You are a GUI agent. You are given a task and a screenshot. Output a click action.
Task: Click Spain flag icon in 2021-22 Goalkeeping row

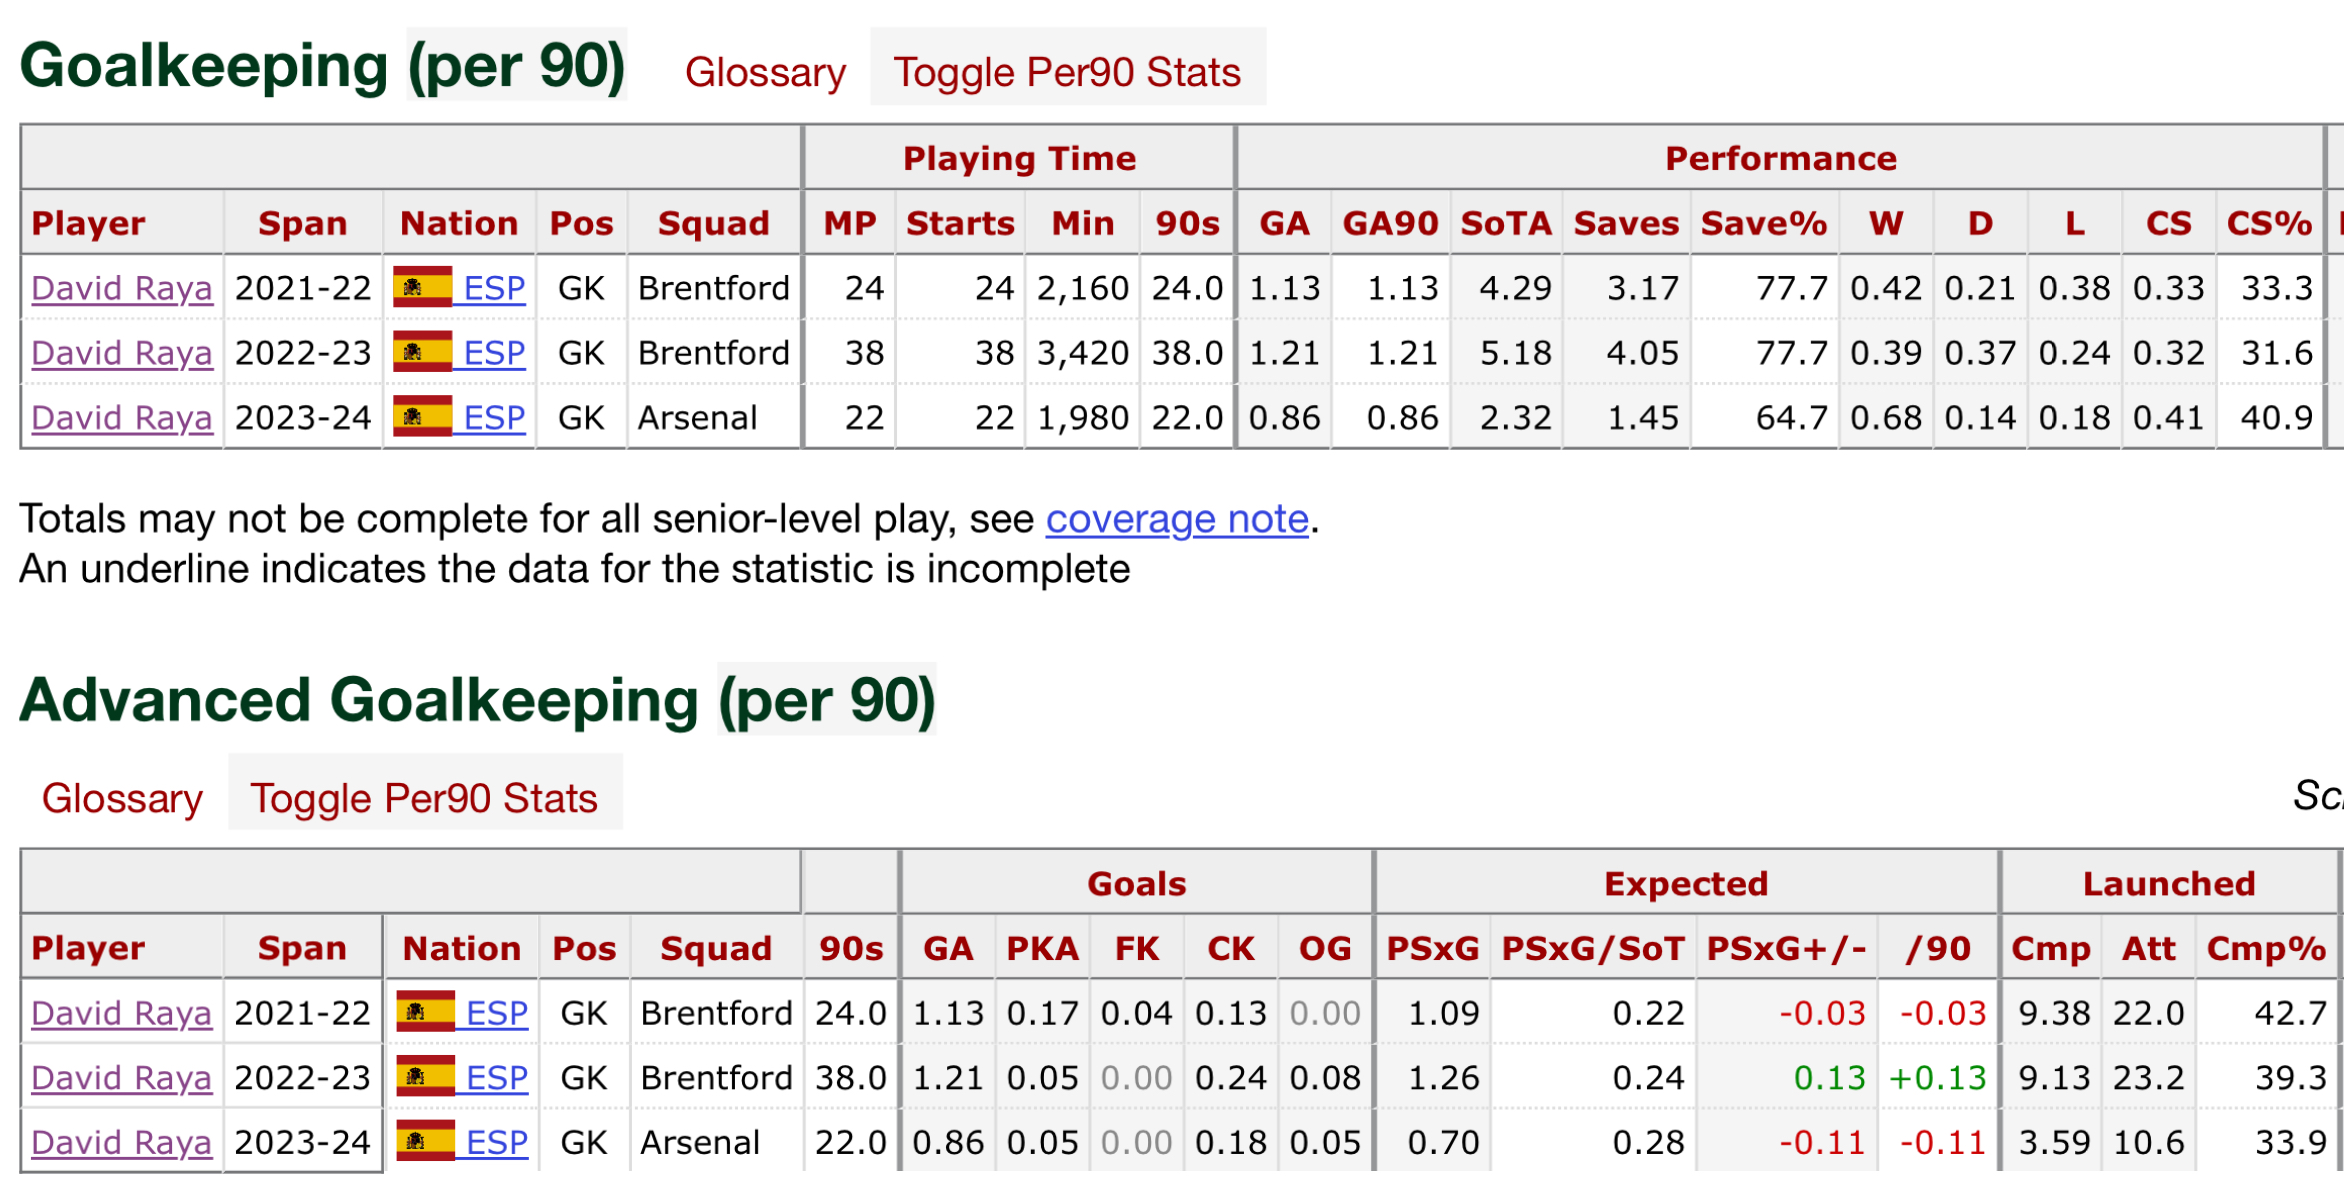pos(422,286)
